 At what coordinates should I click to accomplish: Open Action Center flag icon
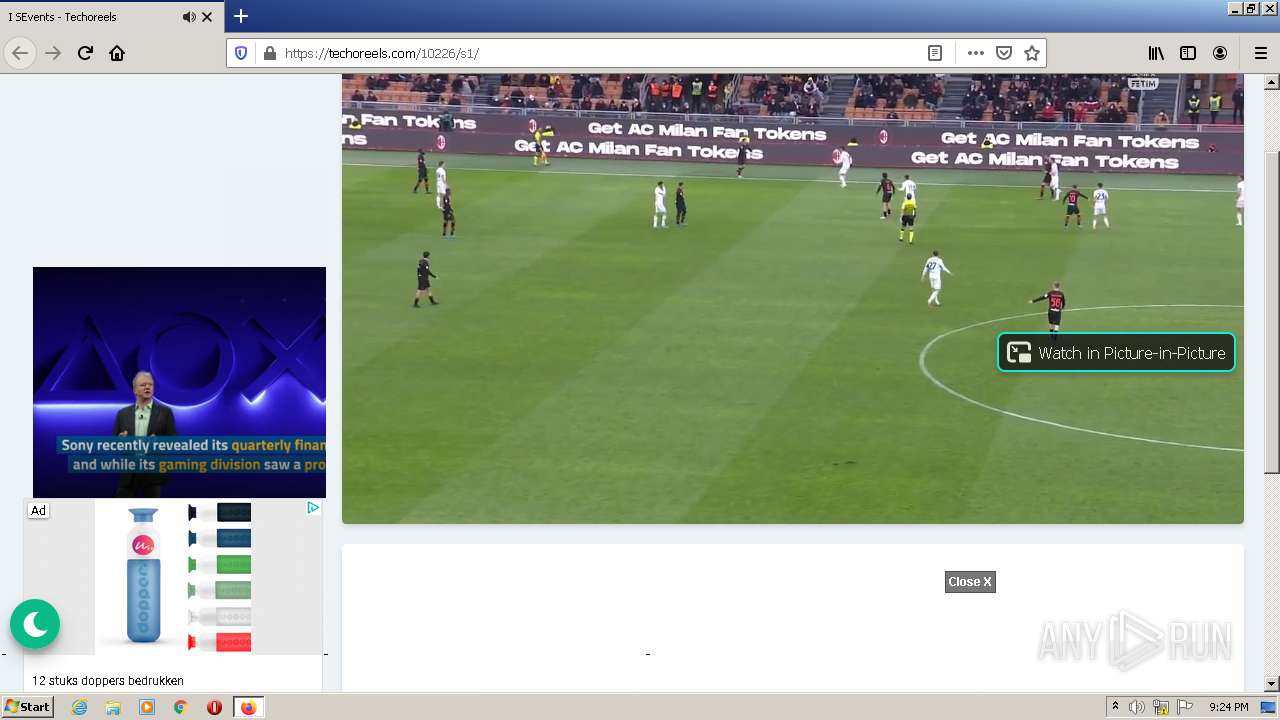[1185, 707]
